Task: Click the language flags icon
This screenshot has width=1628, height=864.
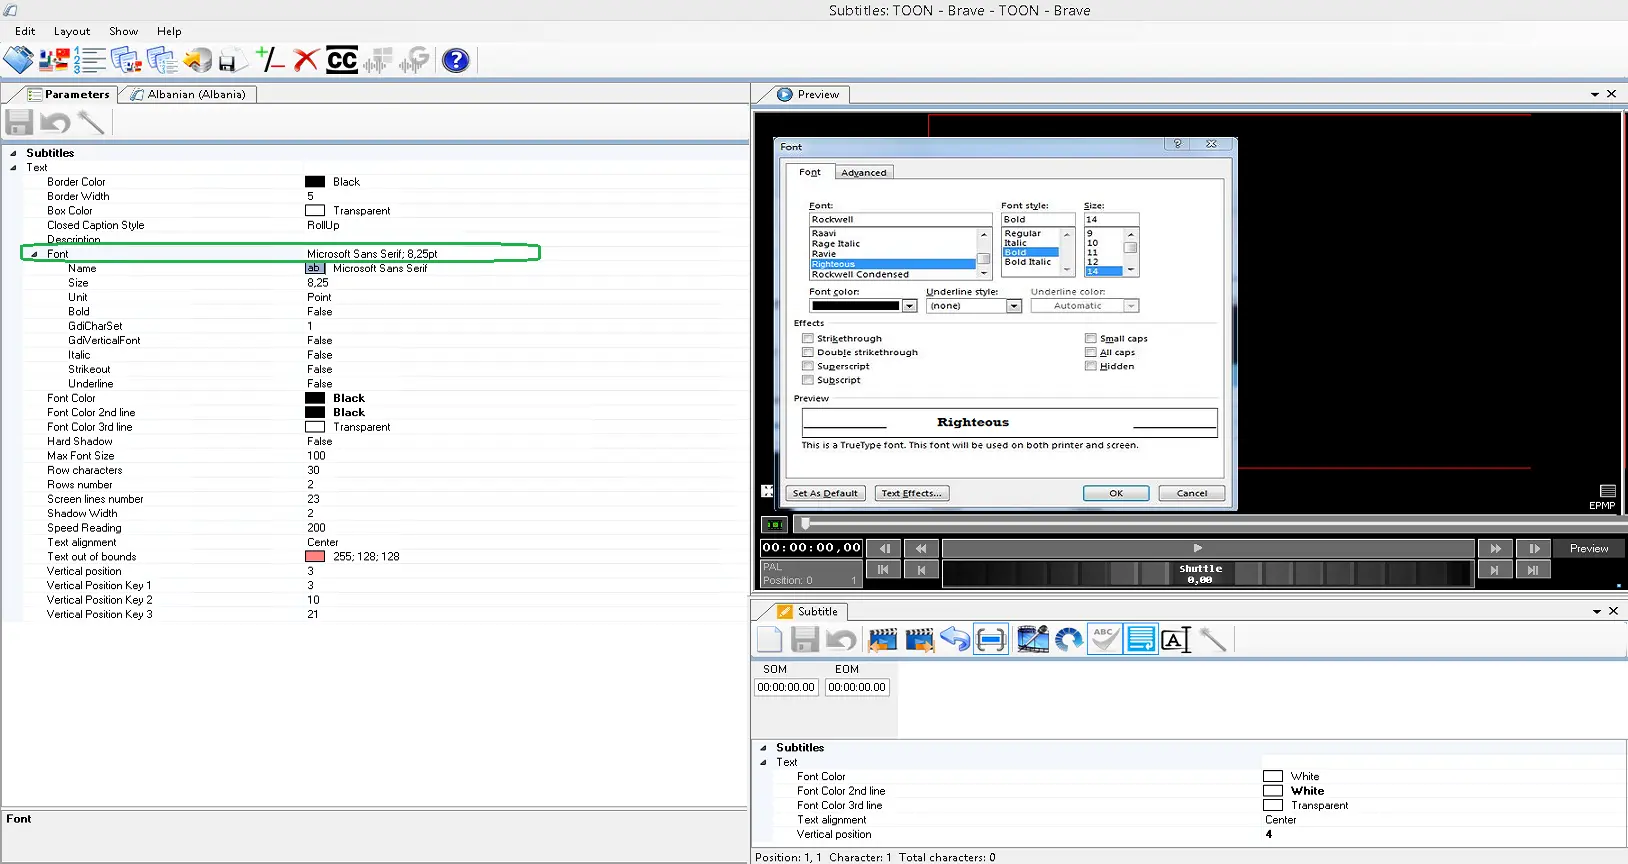Action: [x=54, y=61]
